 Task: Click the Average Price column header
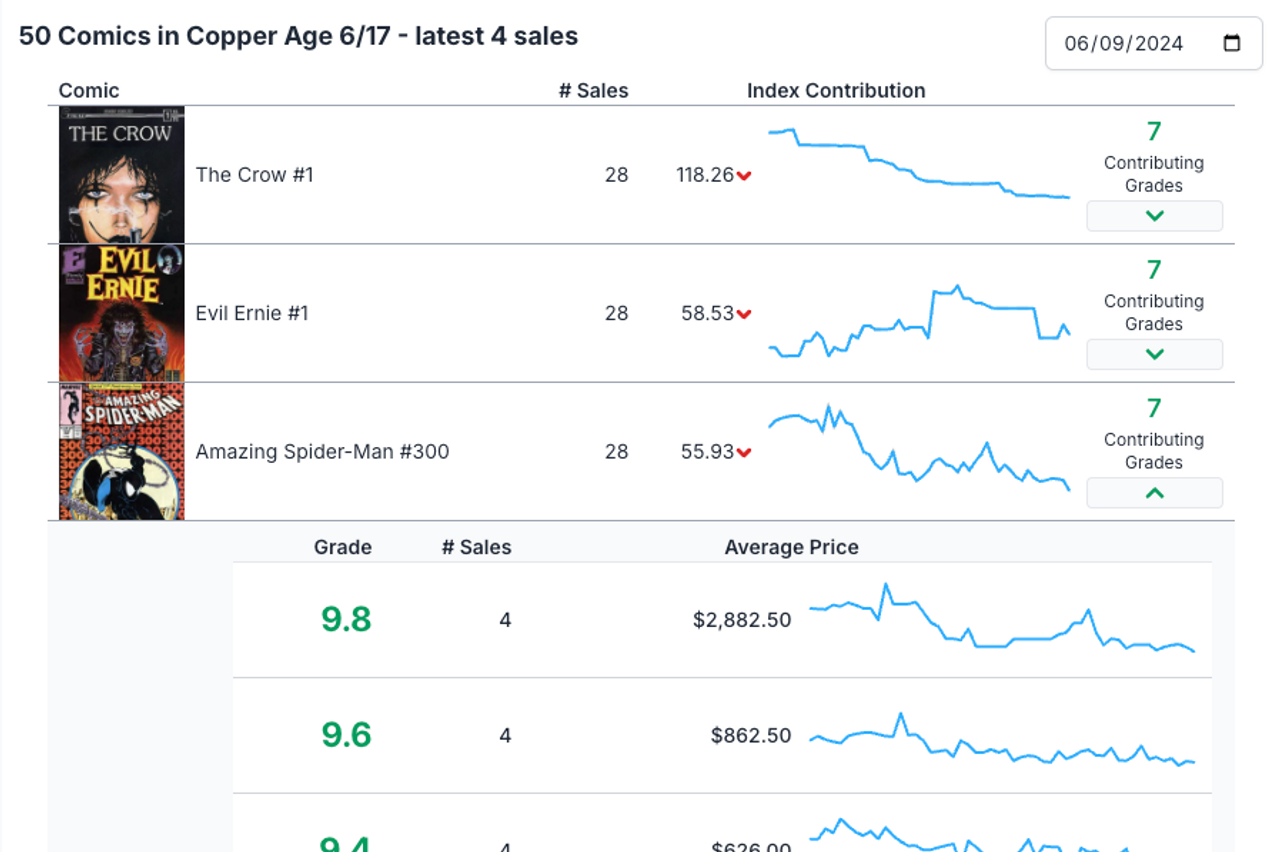[792, 548]
